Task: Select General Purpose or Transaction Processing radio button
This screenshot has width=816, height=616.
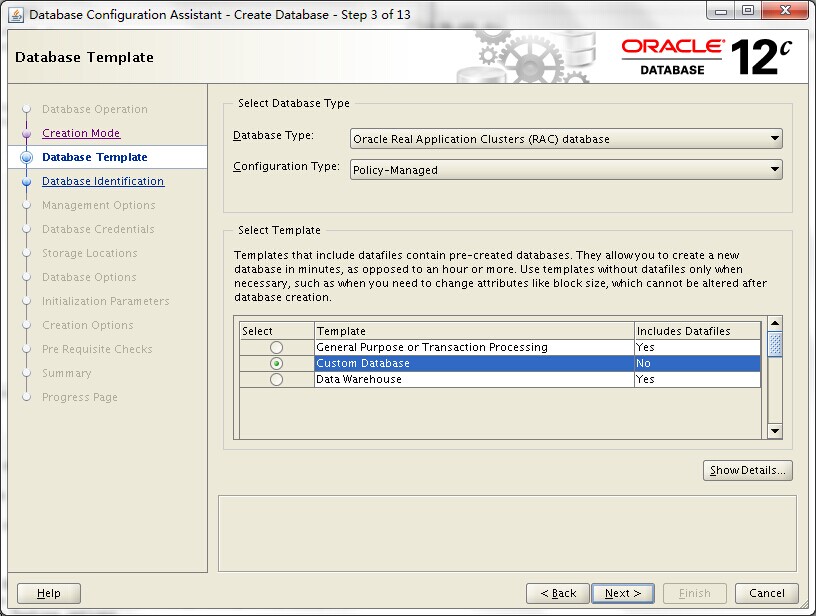Action: (x=276, y=347)
